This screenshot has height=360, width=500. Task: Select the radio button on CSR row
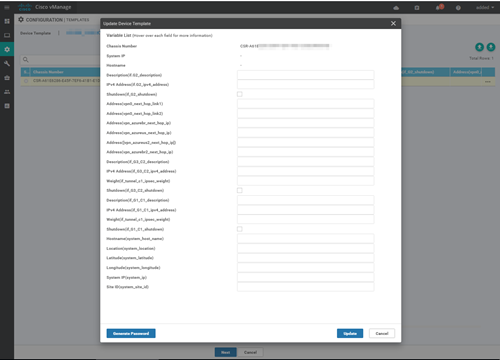pos(26,81)
